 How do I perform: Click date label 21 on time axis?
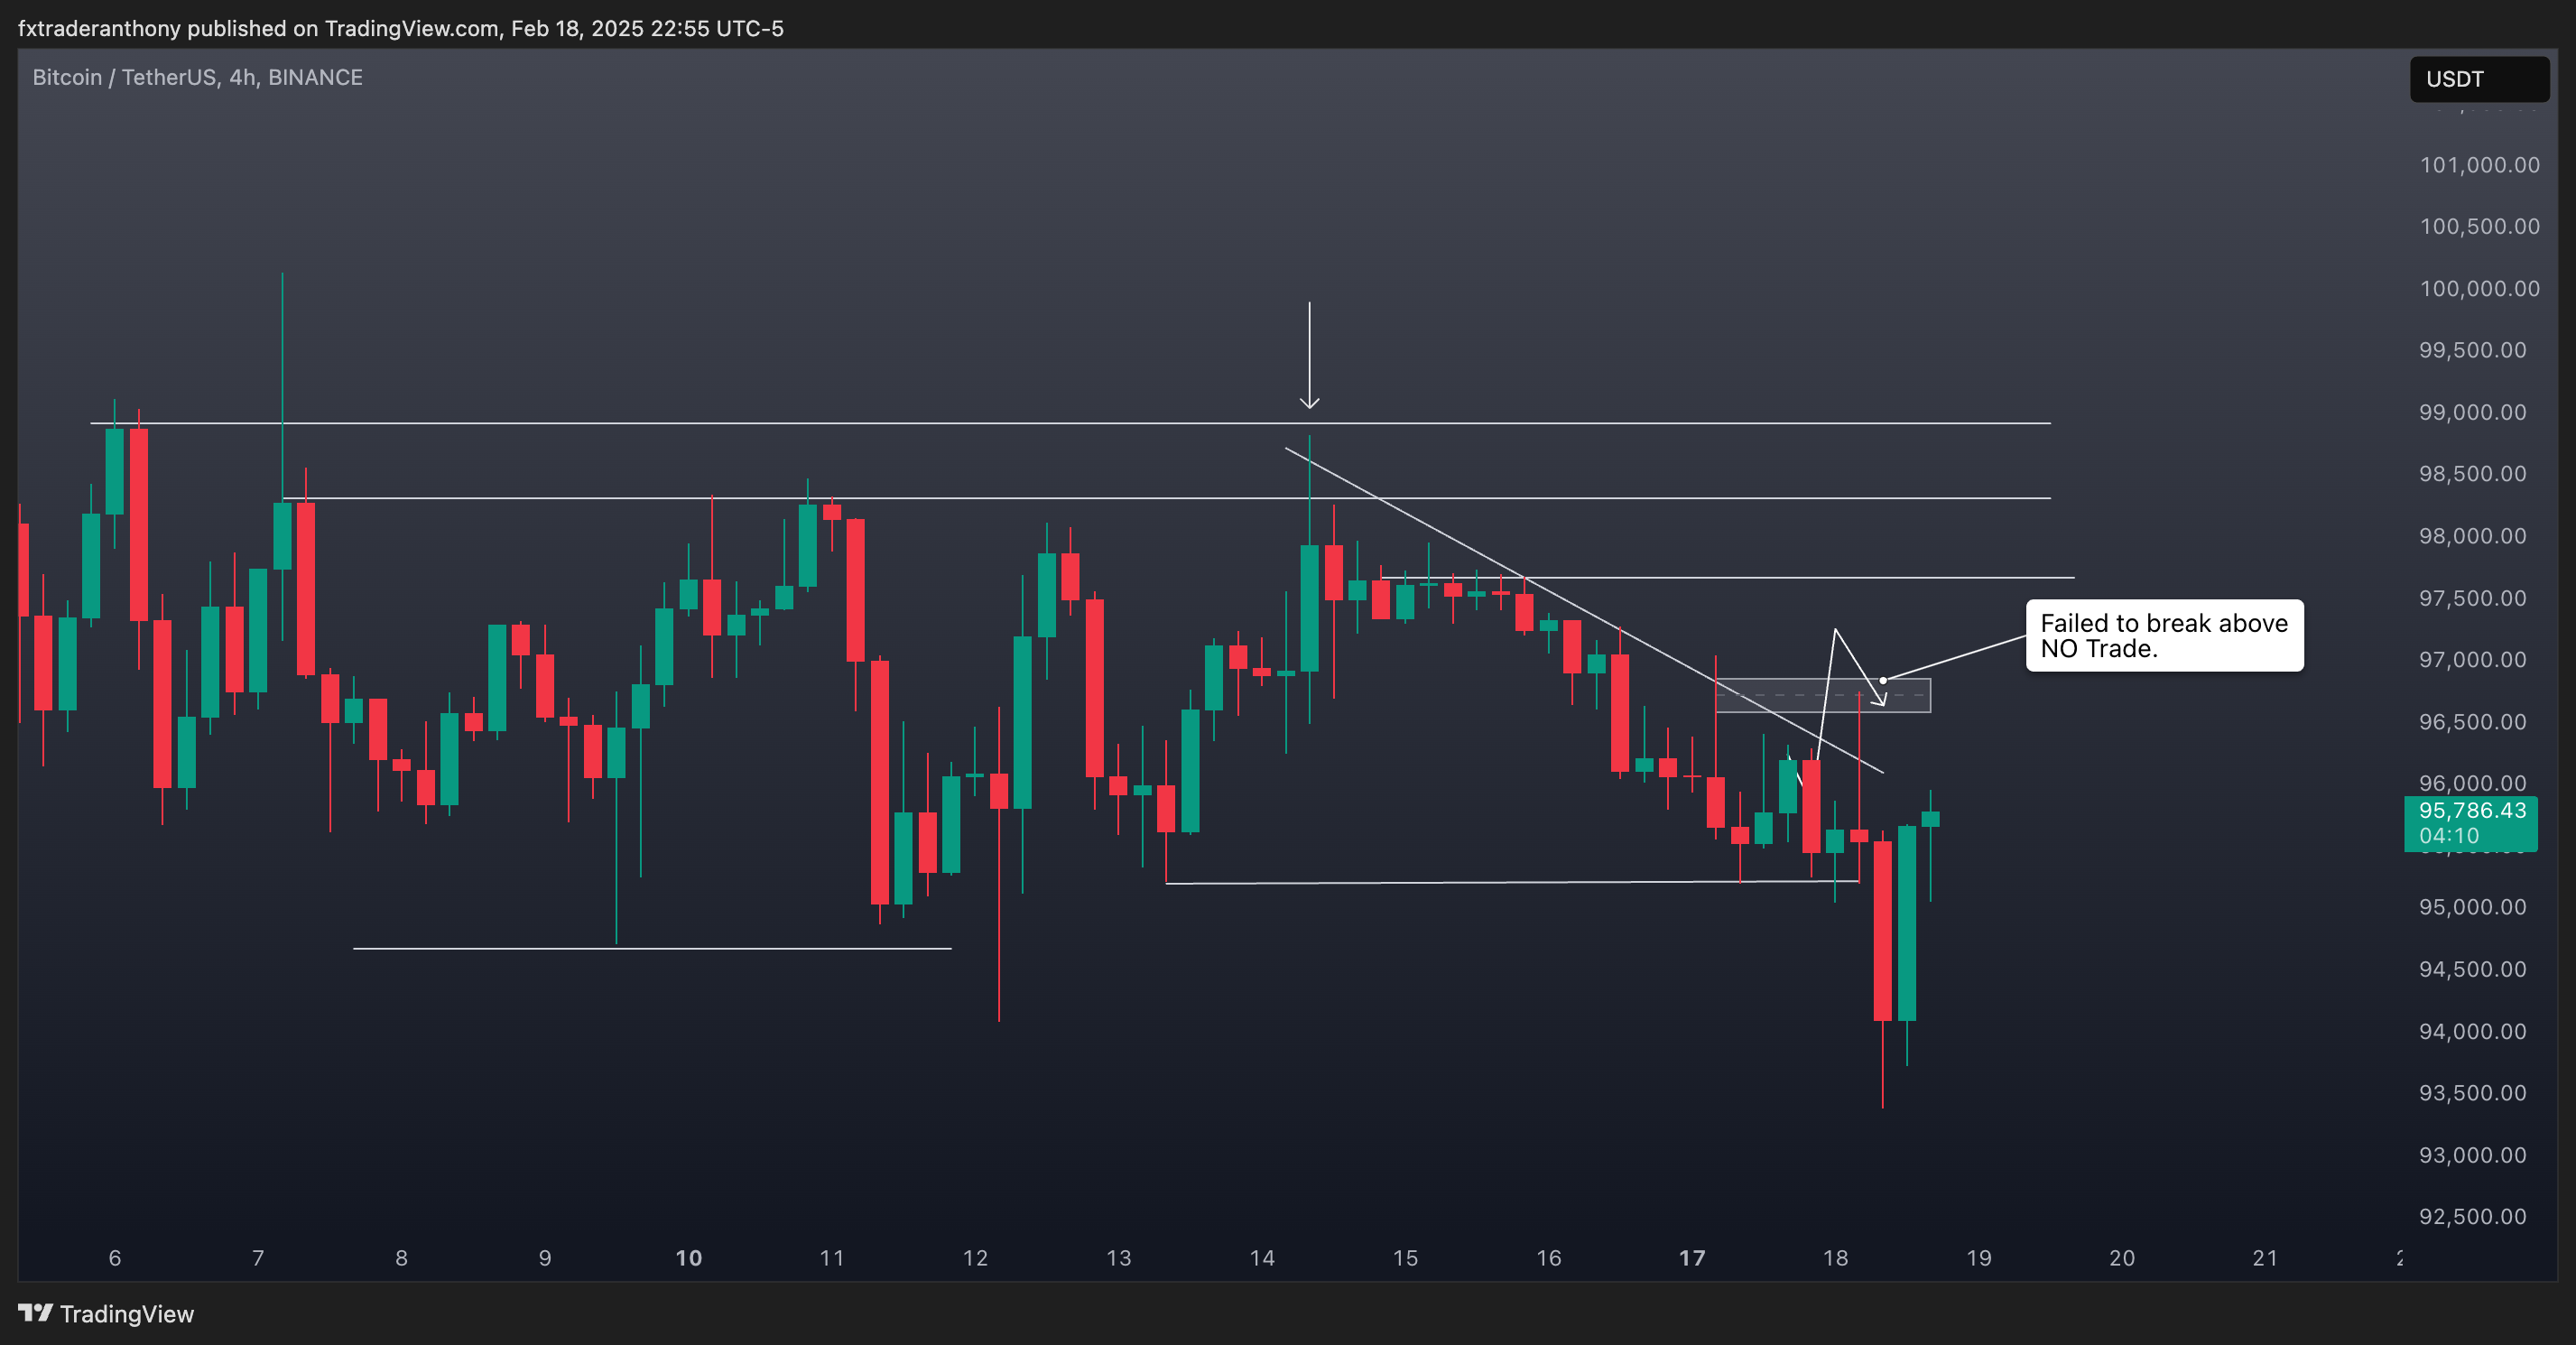(2266, 1258)
